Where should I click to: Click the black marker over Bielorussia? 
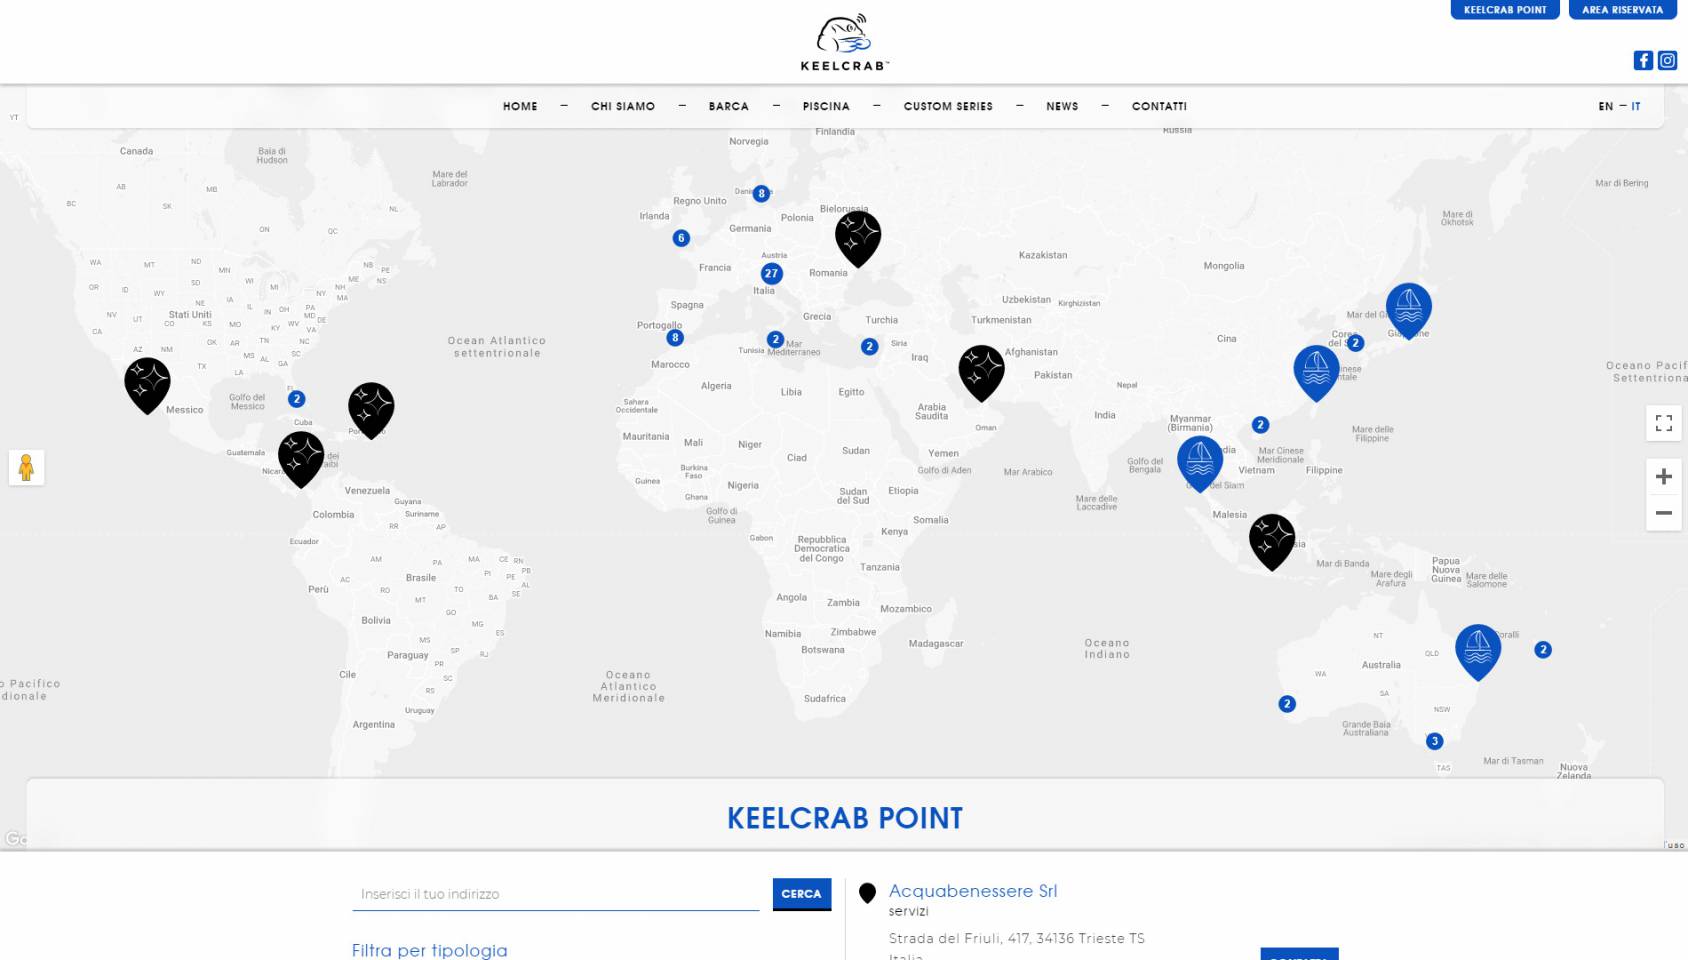pyautogui.click(x=858, y=238)
